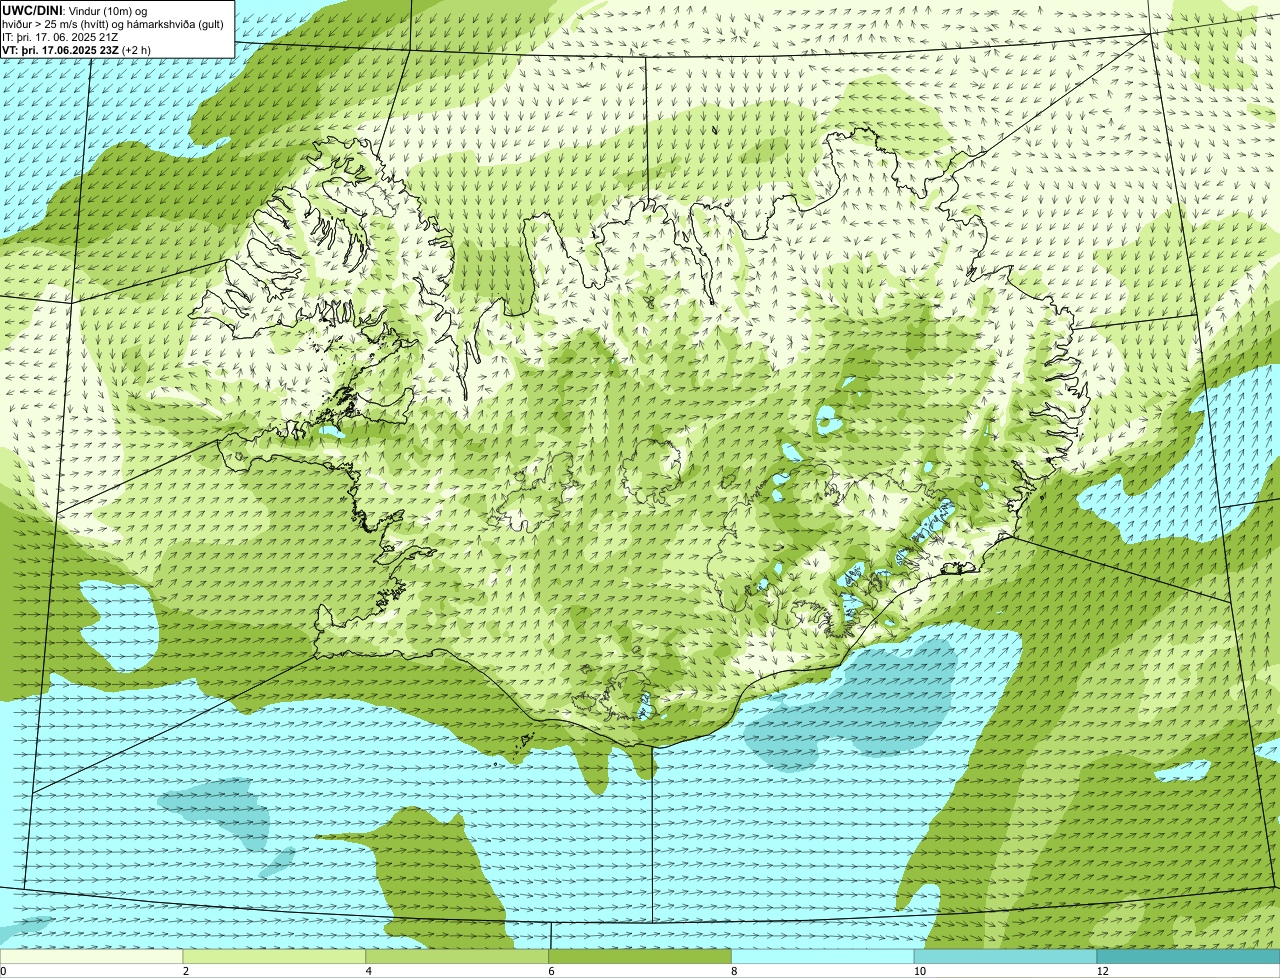Viewport: 1280px width, 978px height.
Task: Click the light cyan 8–10 legend swatch
Action: click(x=823, y=957)
